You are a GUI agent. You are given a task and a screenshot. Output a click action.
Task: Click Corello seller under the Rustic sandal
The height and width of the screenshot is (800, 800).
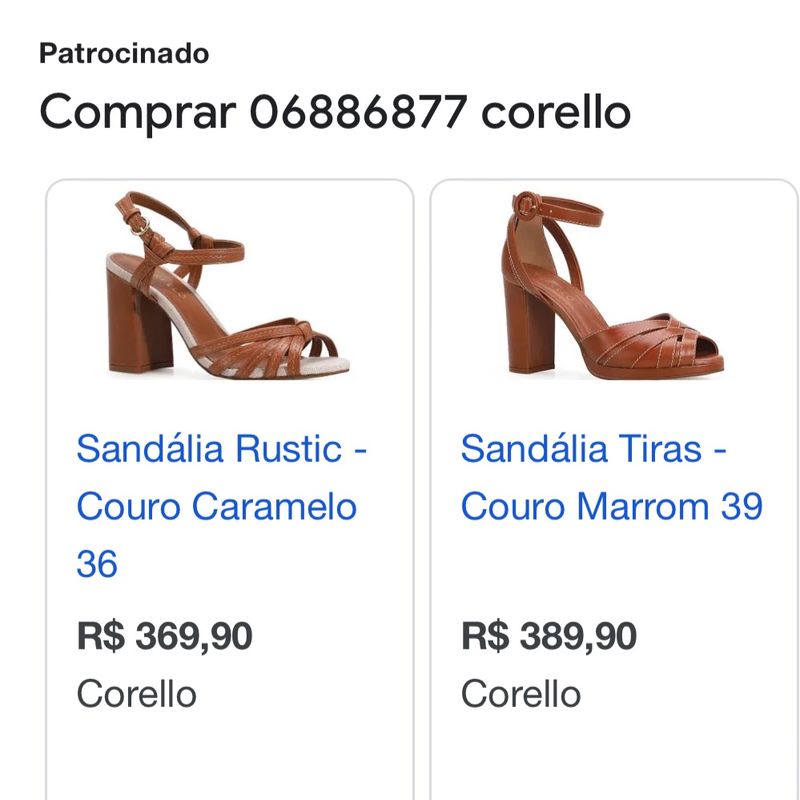point(136,694)
